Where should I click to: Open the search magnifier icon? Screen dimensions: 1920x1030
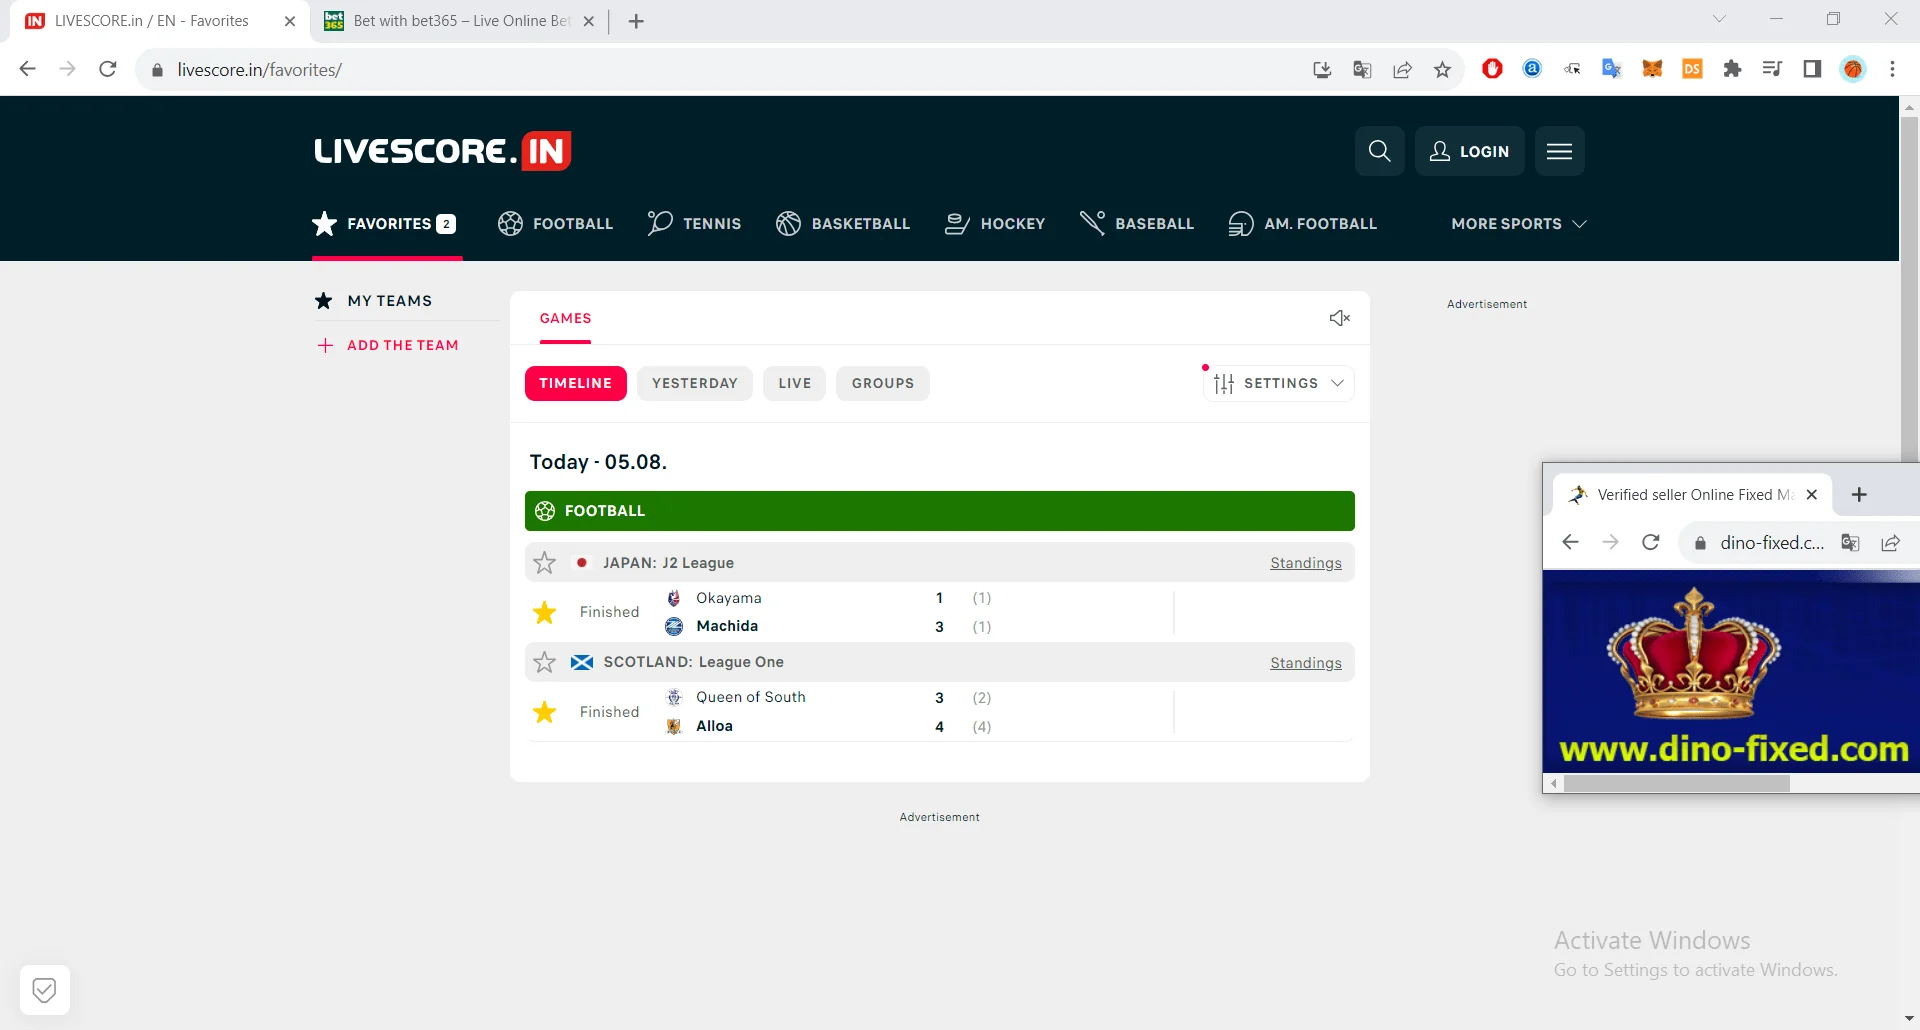pyautogui.click(x=1379, y=151)
